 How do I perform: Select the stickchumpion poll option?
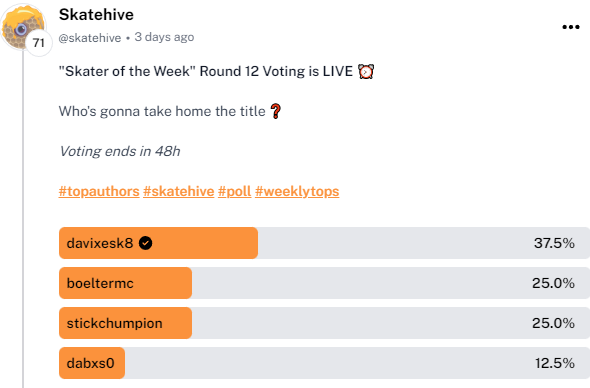(324, 323)
